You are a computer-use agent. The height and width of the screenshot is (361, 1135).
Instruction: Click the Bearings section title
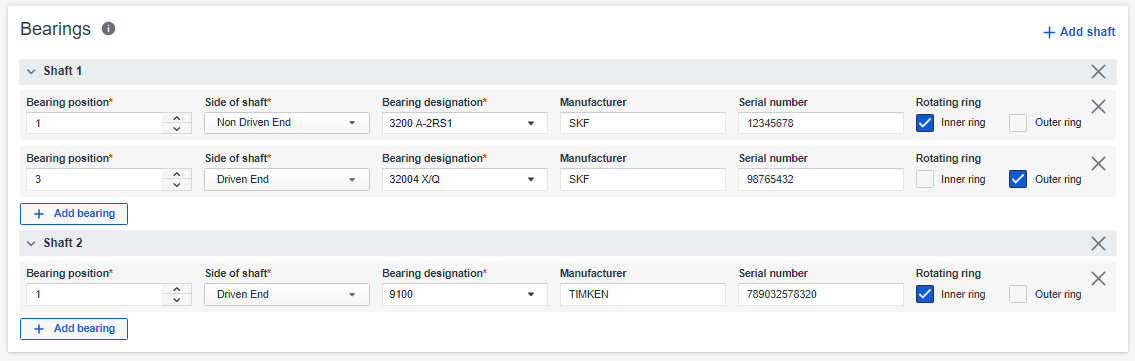click(x=56, y=29)
